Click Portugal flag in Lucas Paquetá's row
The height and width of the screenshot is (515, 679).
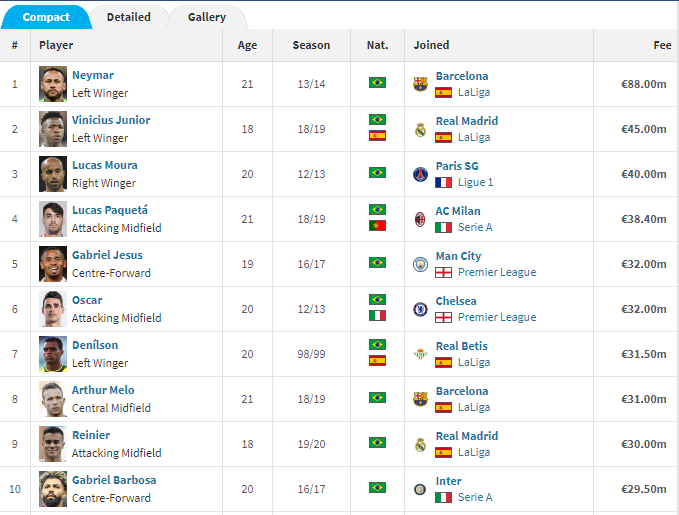pos(377,226)
